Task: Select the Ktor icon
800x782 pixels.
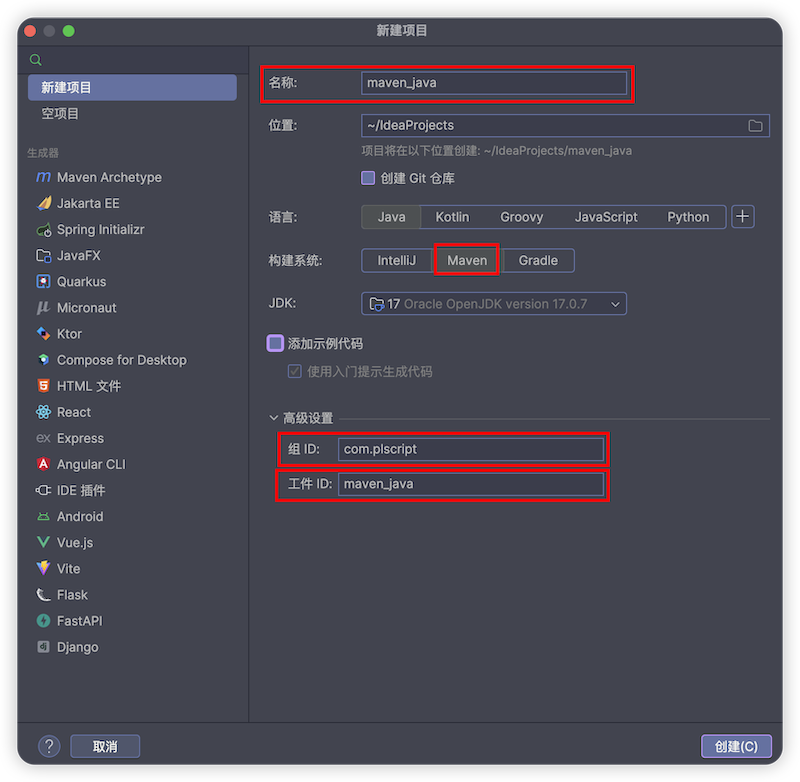Action: coord(43,334)
